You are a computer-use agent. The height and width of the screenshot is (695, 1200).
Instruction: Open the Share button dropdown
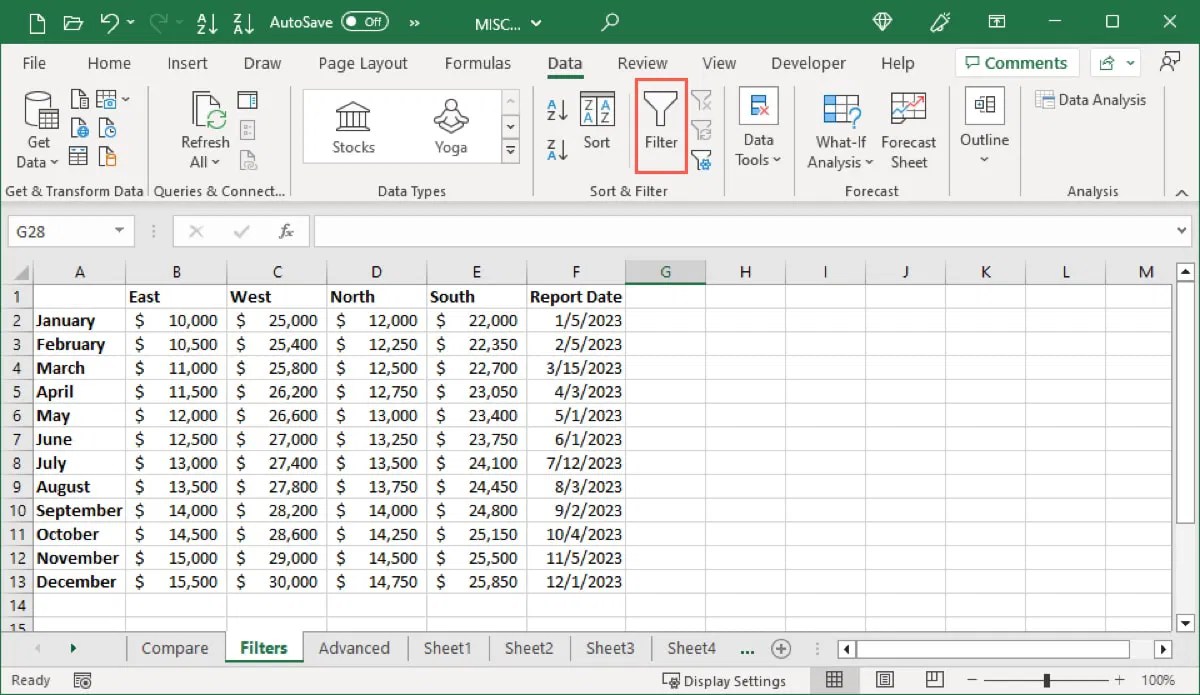(x=1116, y=63)
